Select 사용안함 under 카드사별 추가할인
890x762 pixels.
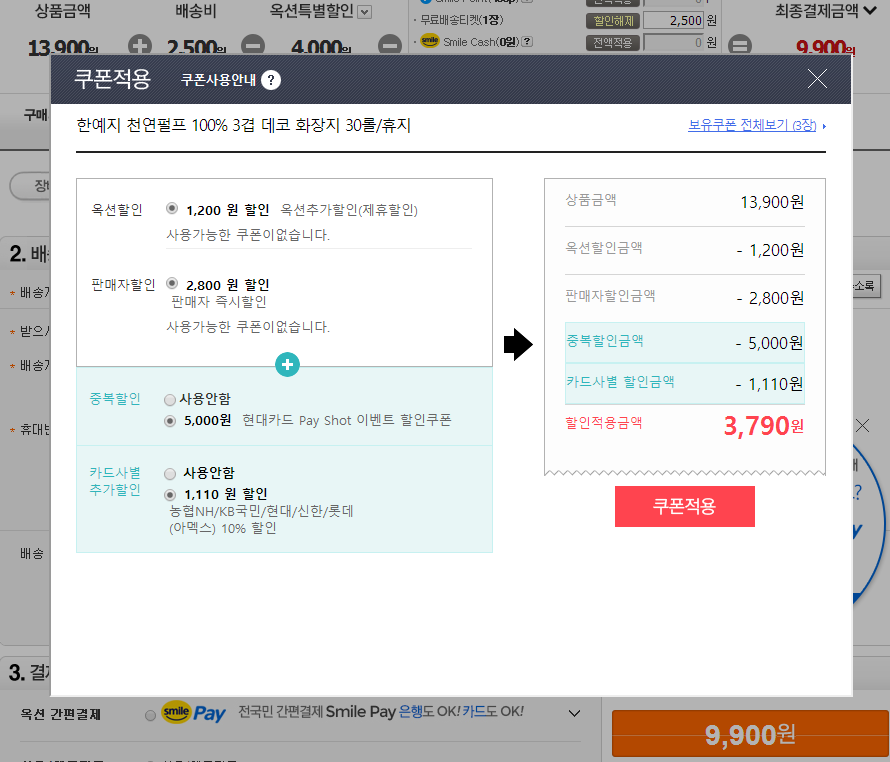coord(170,473)
